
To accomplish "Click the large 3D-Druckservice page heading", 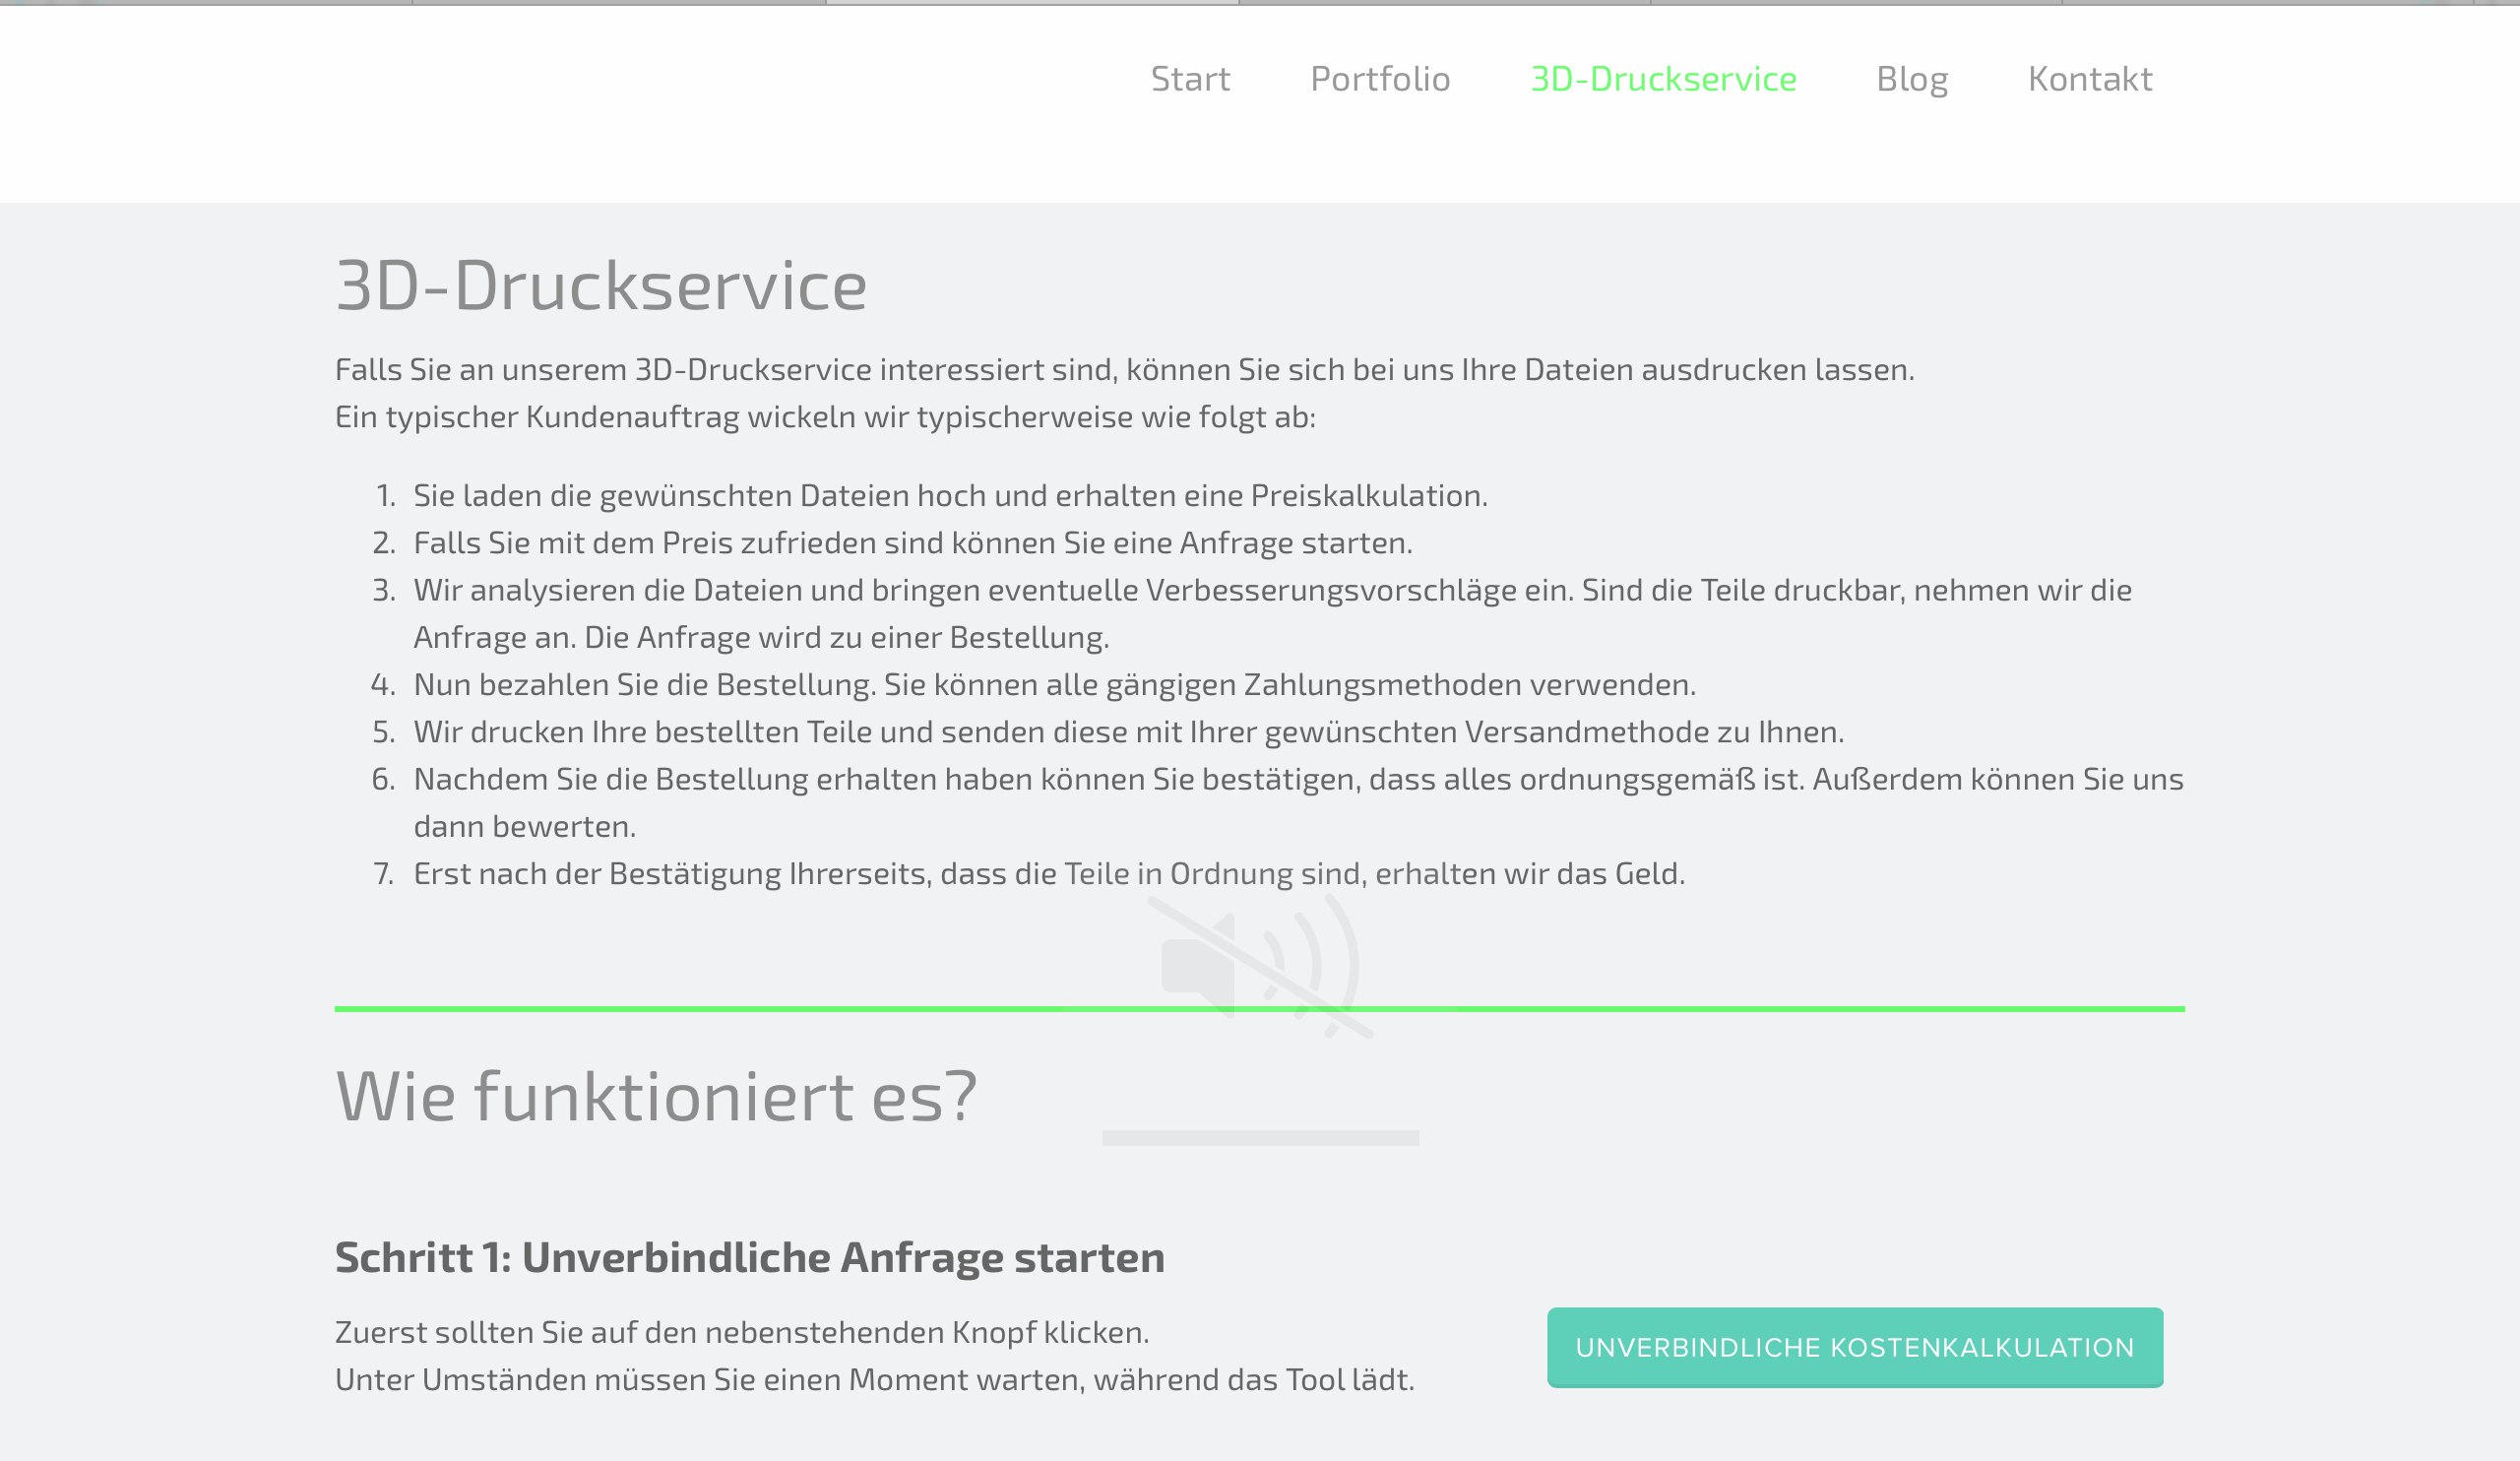I will pos(601,286).
